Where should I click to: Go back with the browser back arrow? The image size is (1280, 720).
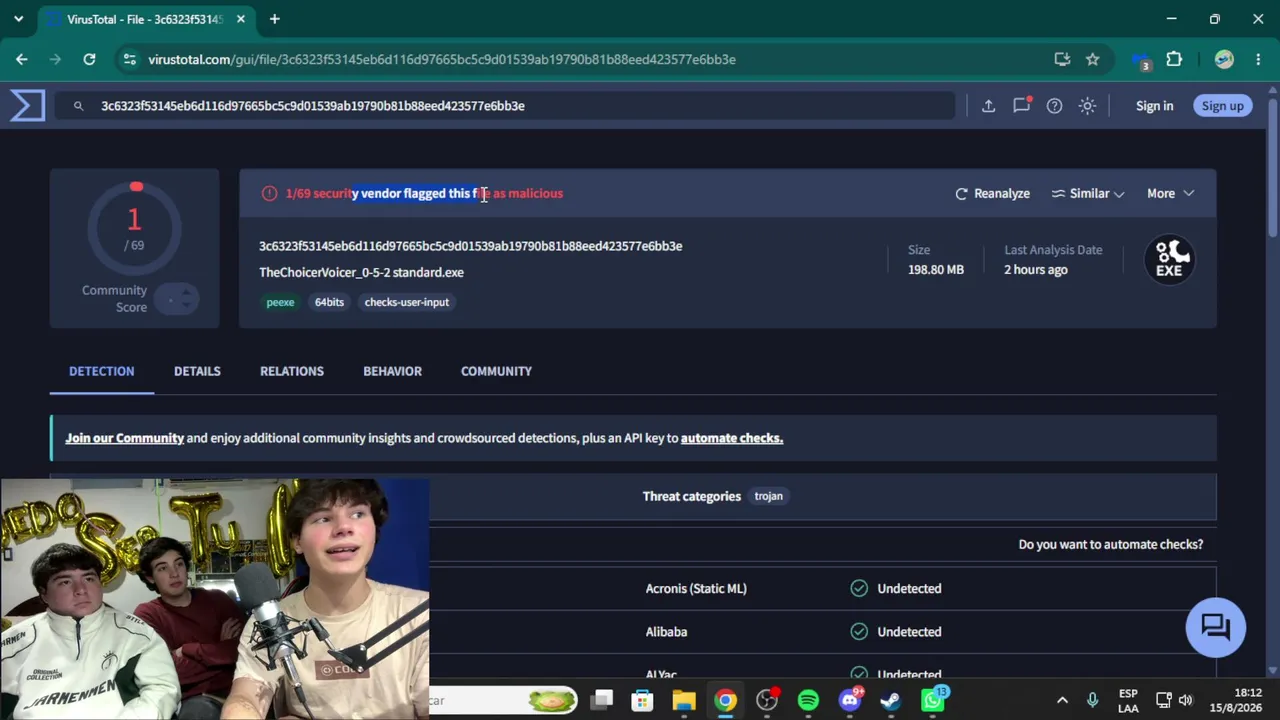[22, 59]
